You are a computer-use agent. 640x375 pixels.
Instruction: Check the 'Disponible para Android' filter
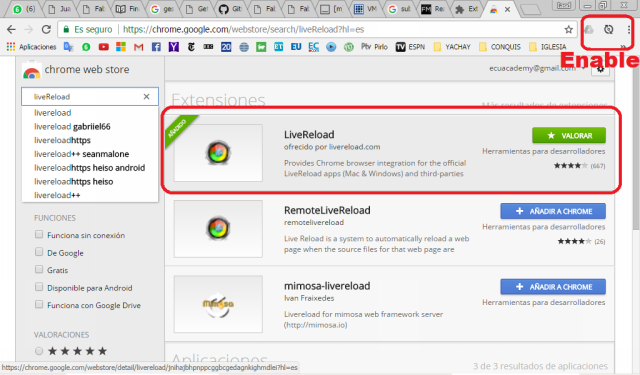tap(39, 287)
